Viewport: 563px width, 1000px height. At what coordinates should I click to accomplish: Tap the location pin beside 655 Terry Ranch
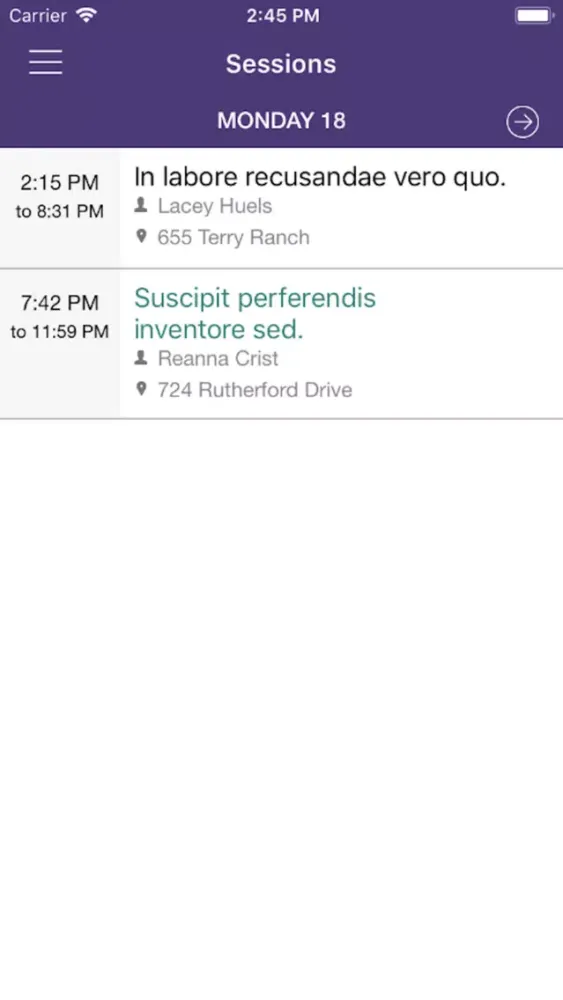click(142, 237)
